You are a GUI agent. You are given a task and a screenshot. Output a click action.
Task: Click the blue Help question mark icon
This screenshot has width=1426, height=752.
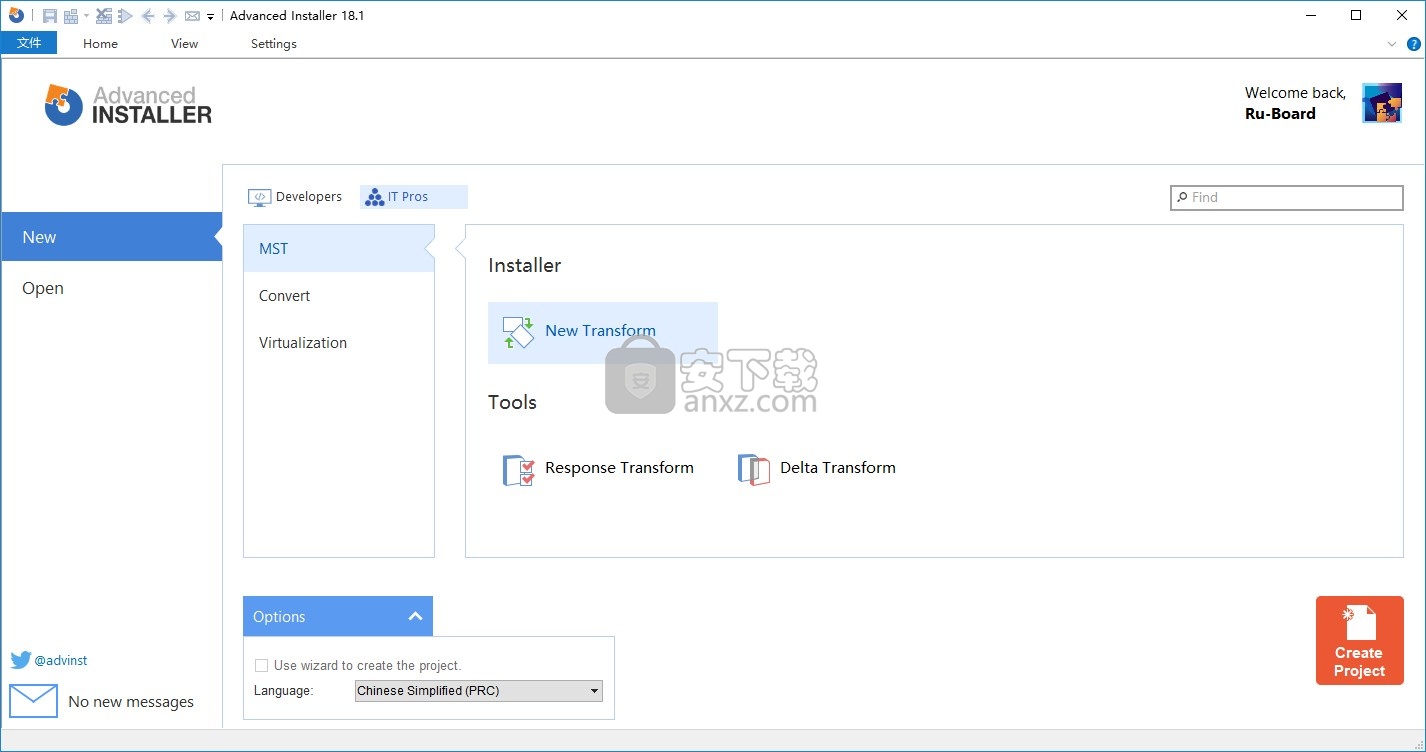coord(1413,44)
